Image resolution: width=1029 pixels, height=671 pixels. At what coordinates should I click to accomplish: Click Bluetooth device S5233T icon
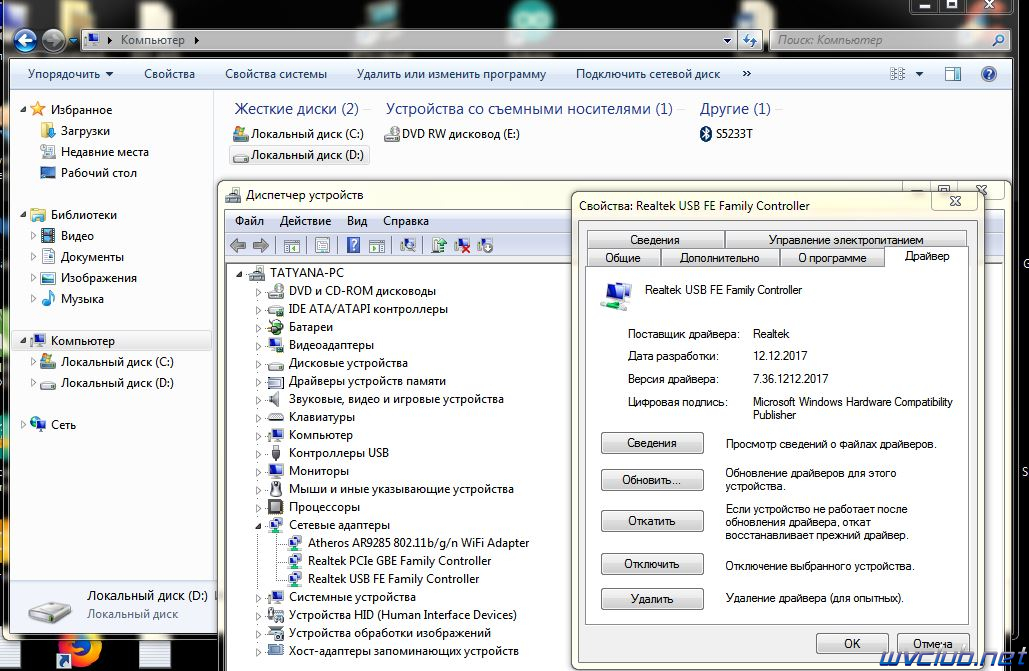point(705,134)
